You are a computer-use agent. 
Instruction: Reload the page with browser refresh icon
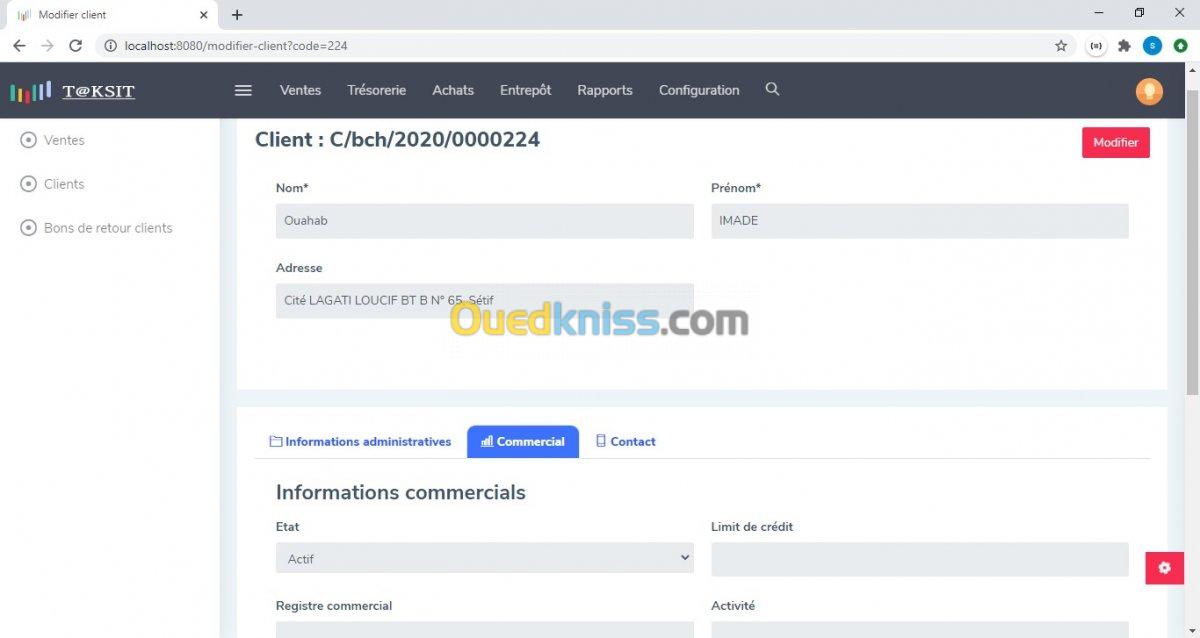coord(75,46)
